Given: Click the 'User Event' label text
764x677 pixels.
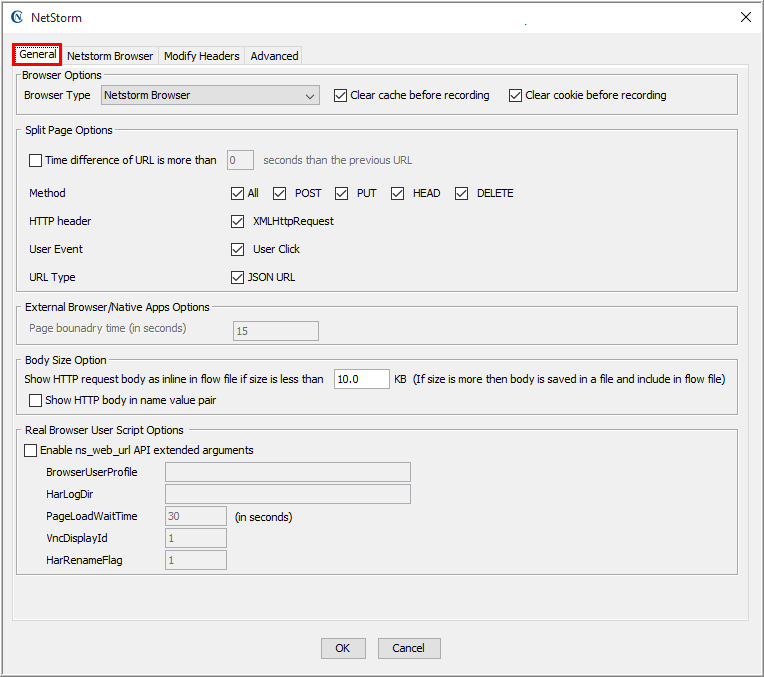Looking at the screenshot, I should pos(56,249).
